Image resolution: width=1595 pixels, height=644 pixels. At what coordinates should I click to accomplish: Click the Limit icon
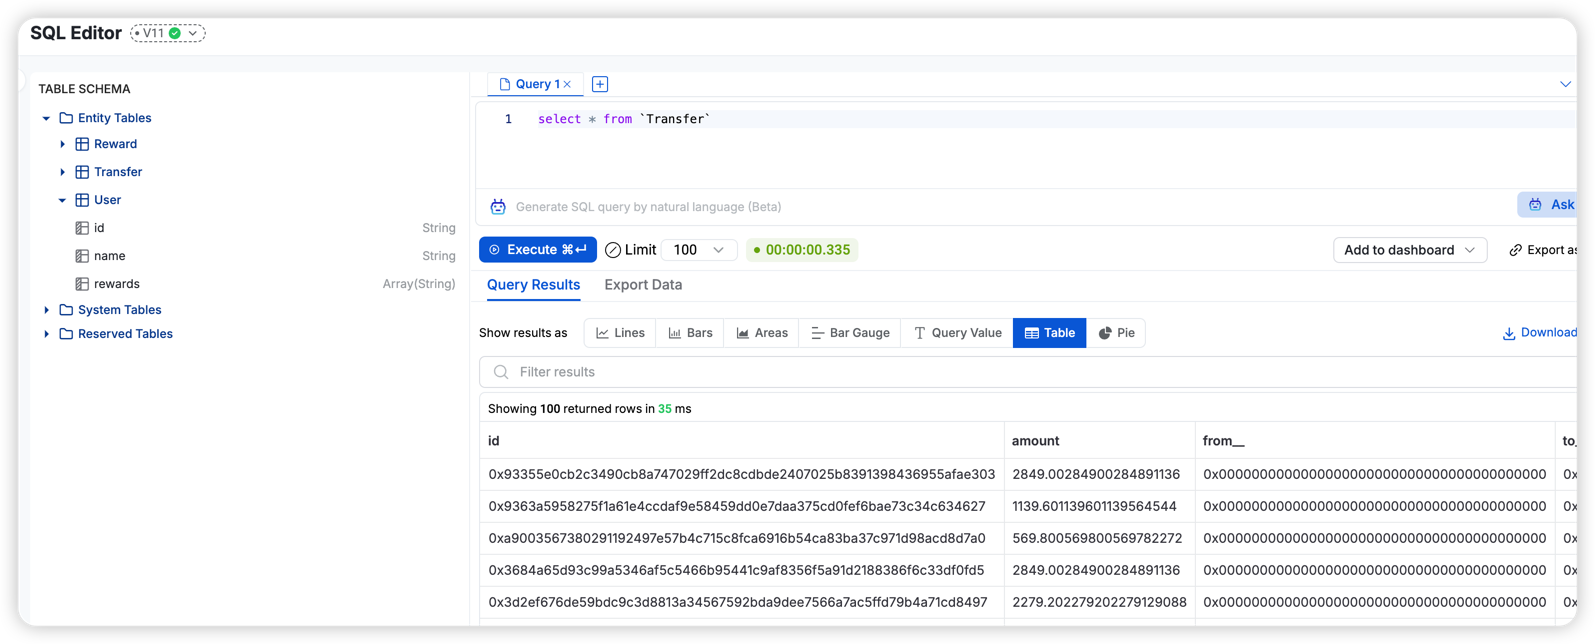[613, 250]
